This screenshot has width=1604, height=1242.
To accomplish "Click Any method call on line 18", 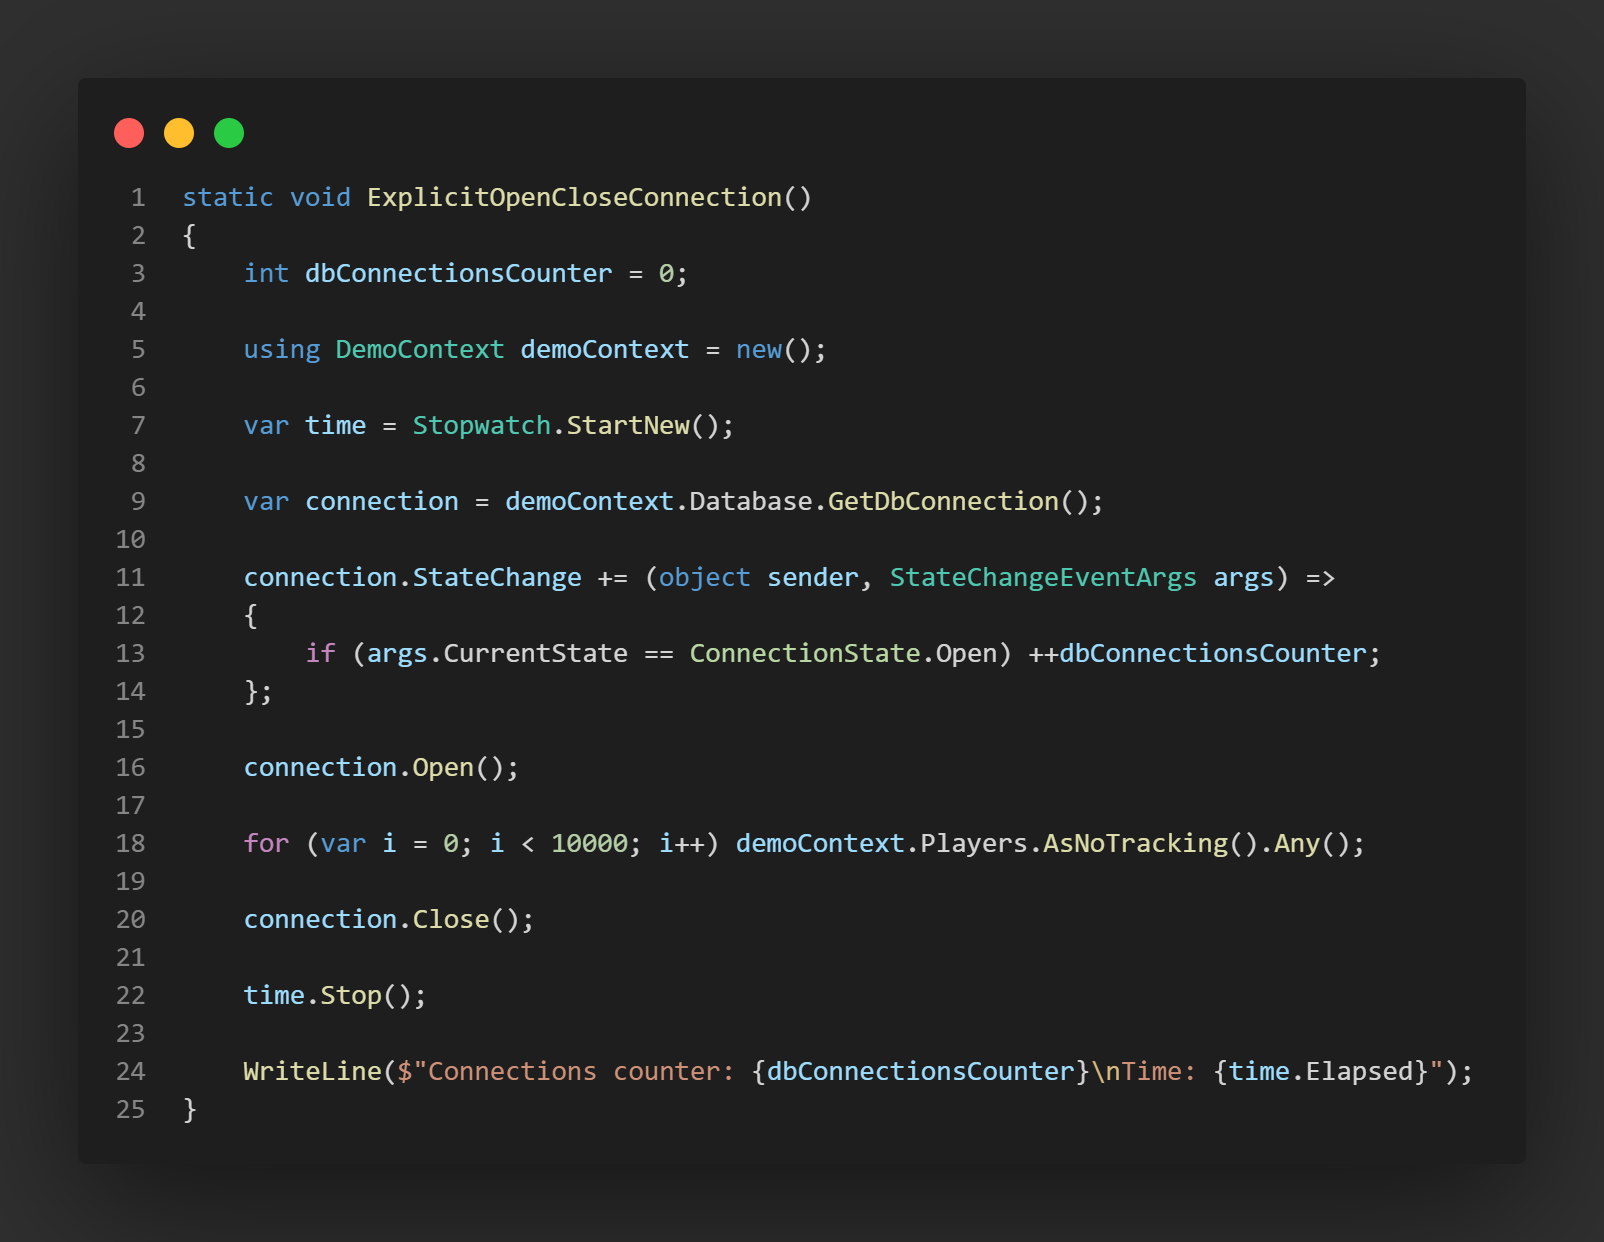I will pos(1297,844).
